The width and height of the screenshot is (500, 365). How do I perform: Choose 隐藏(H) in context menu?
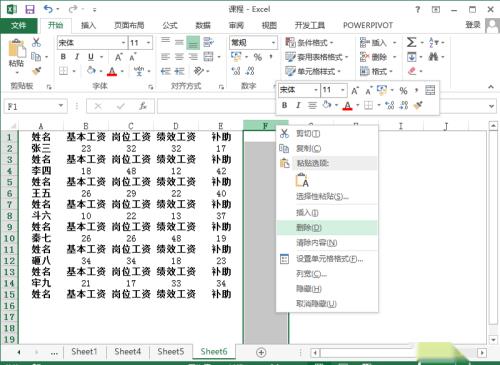(327, 289)
